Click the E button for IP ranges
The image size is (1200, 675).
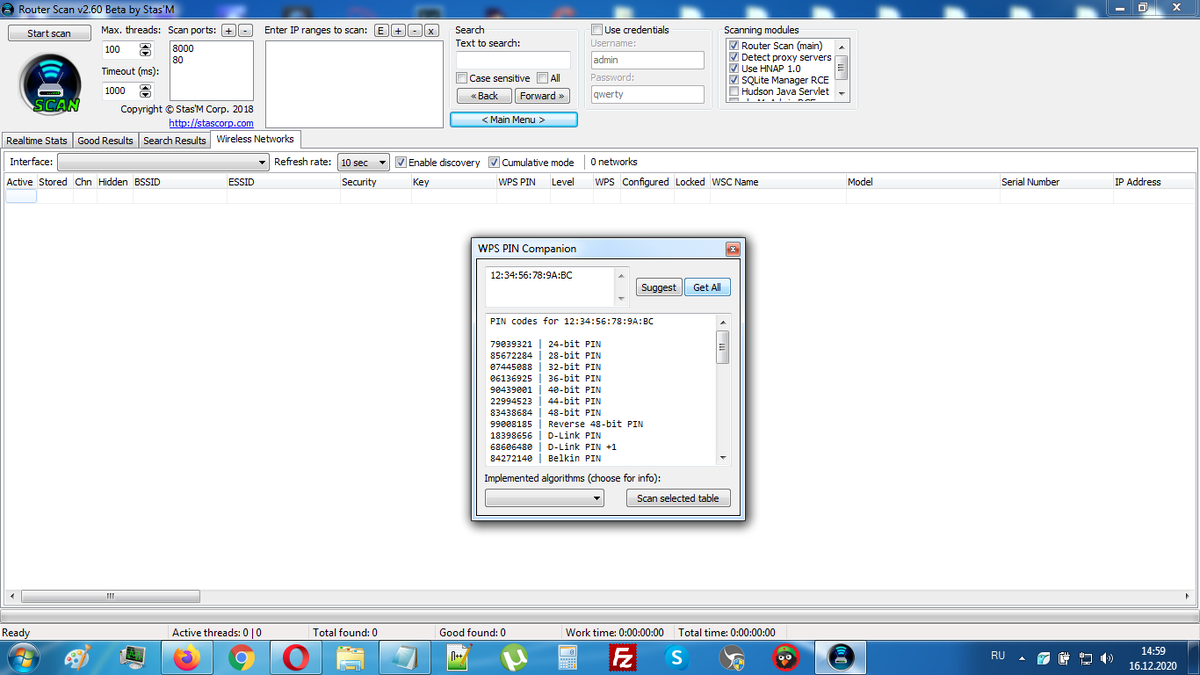tap(382, 30)
